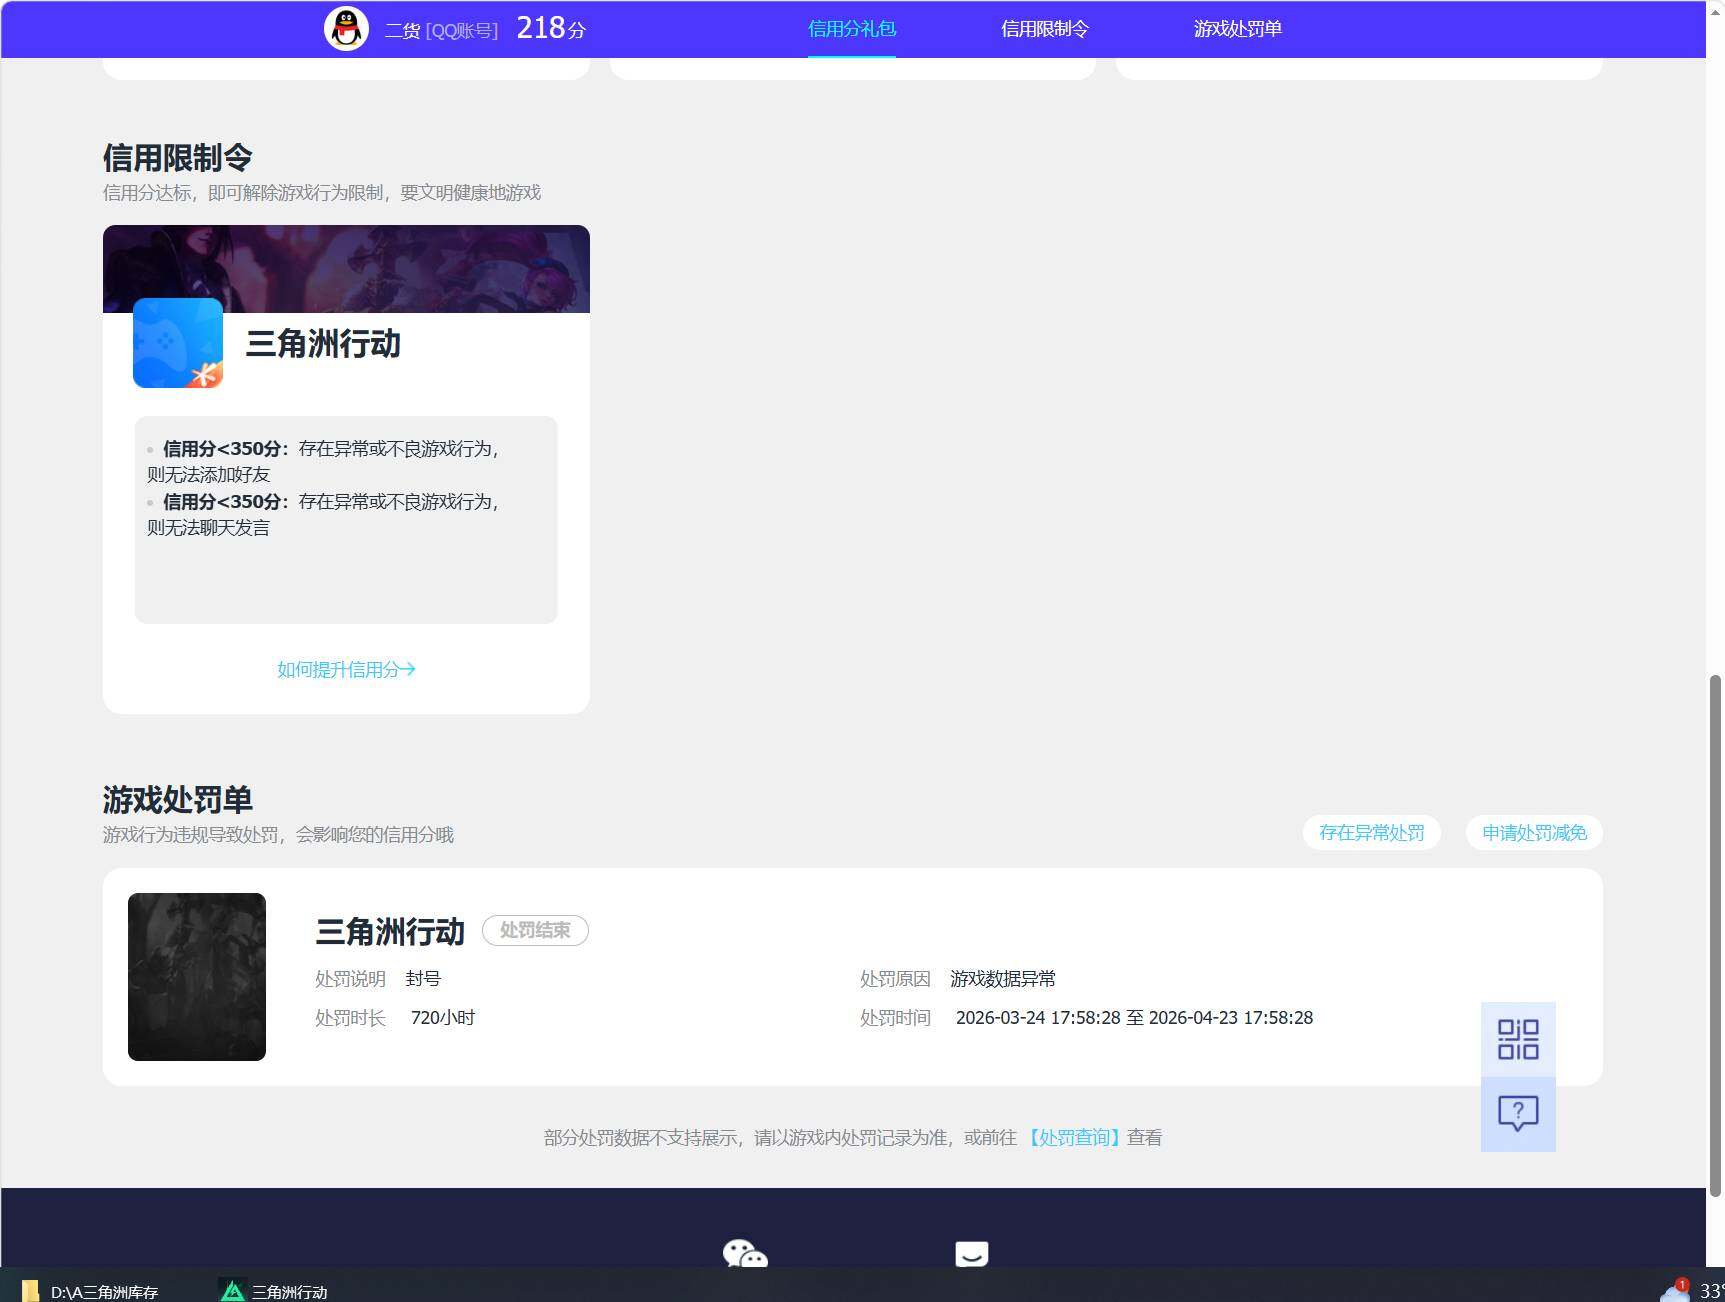Click the 三角洲行动 blue gamepad icon
Screen dimensions: 1725x1302
point(178,343)
